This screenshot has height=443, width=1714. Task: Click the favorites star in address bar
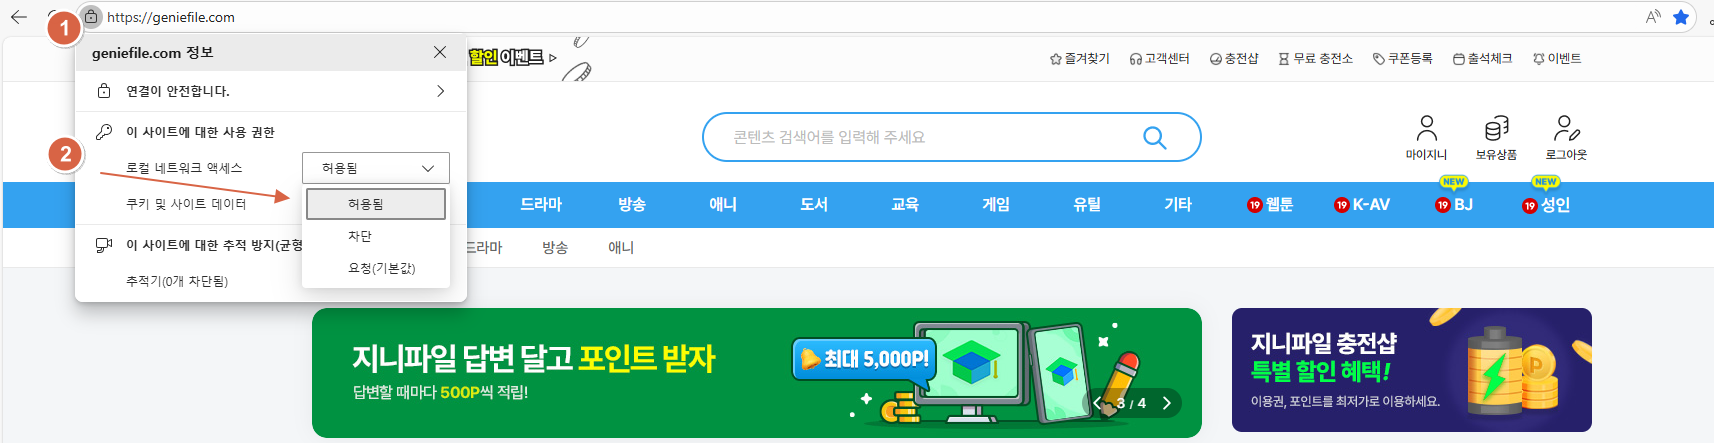1681,17
